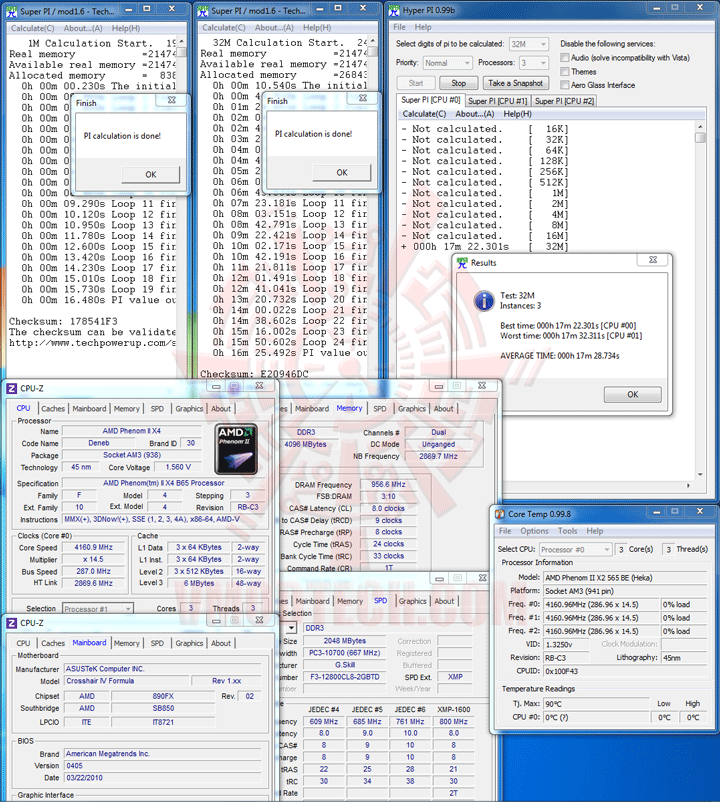Click the disabled Start button in Hyper PI

click(x=416, y=83)
